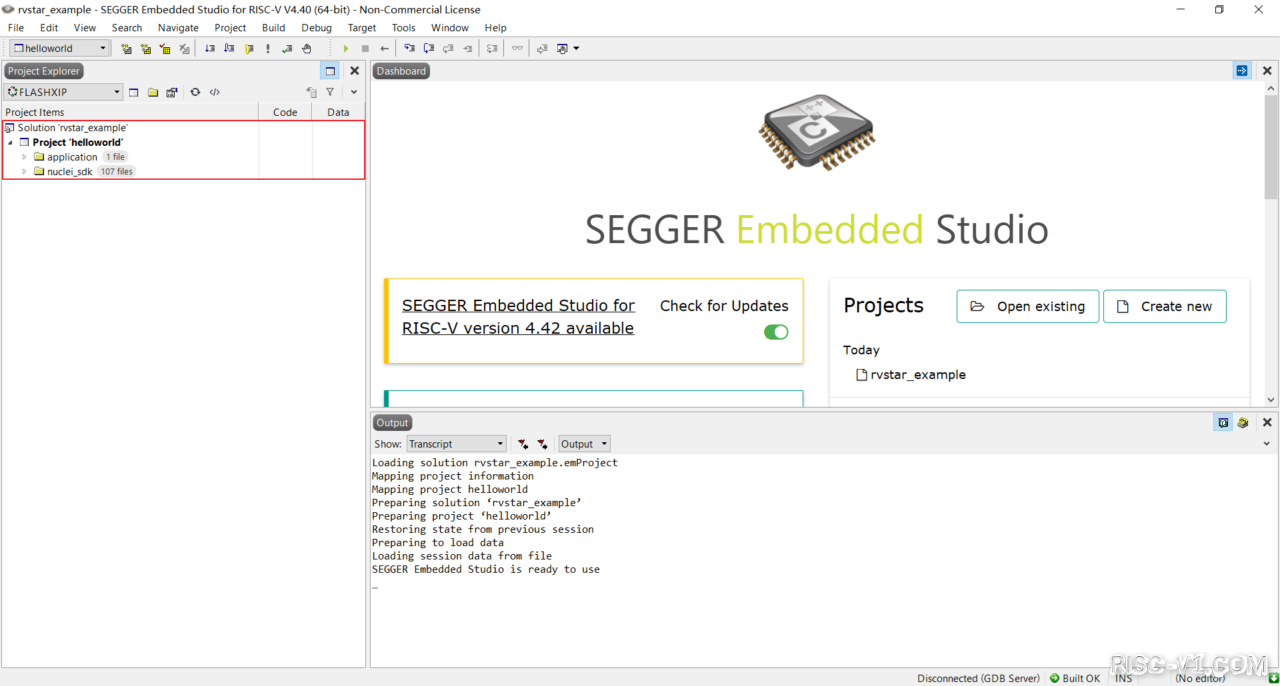Click the green Start Debugging play icon
This screenshot has width=1280, height=686.
click(346, 48)
